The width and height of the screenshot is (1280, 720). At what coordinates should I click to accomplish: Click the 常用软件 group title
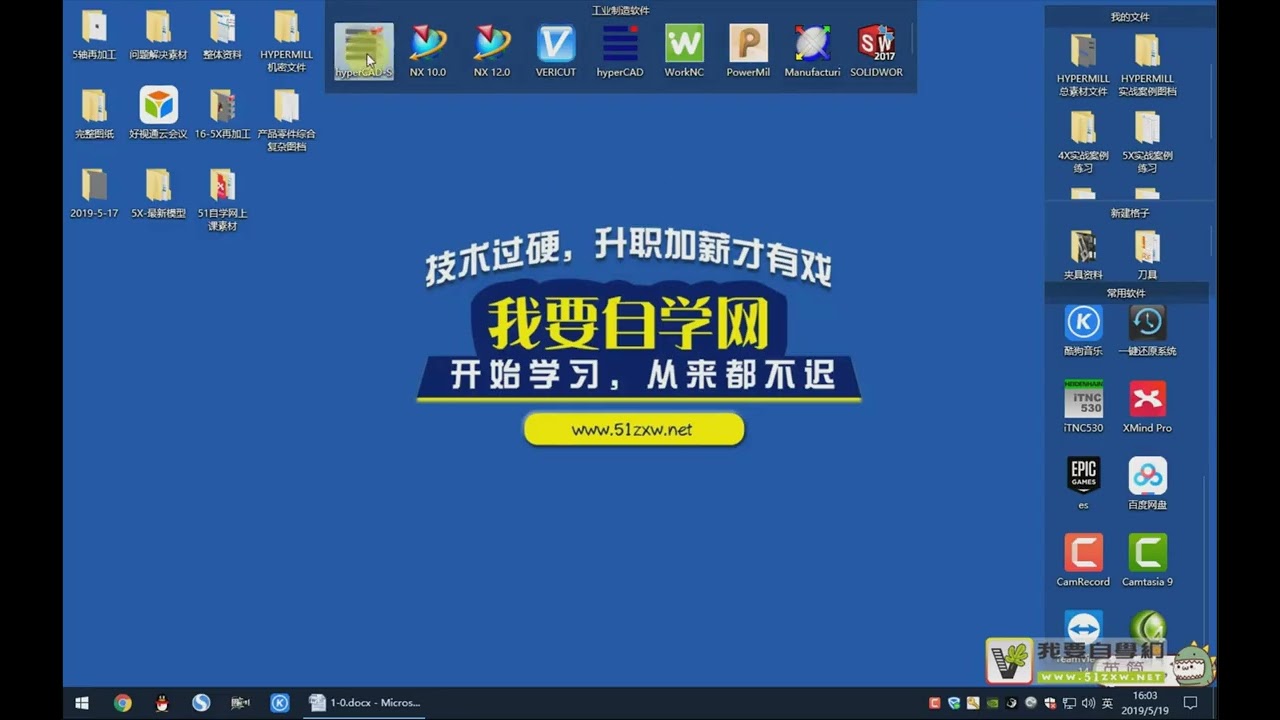point(1126,293)
